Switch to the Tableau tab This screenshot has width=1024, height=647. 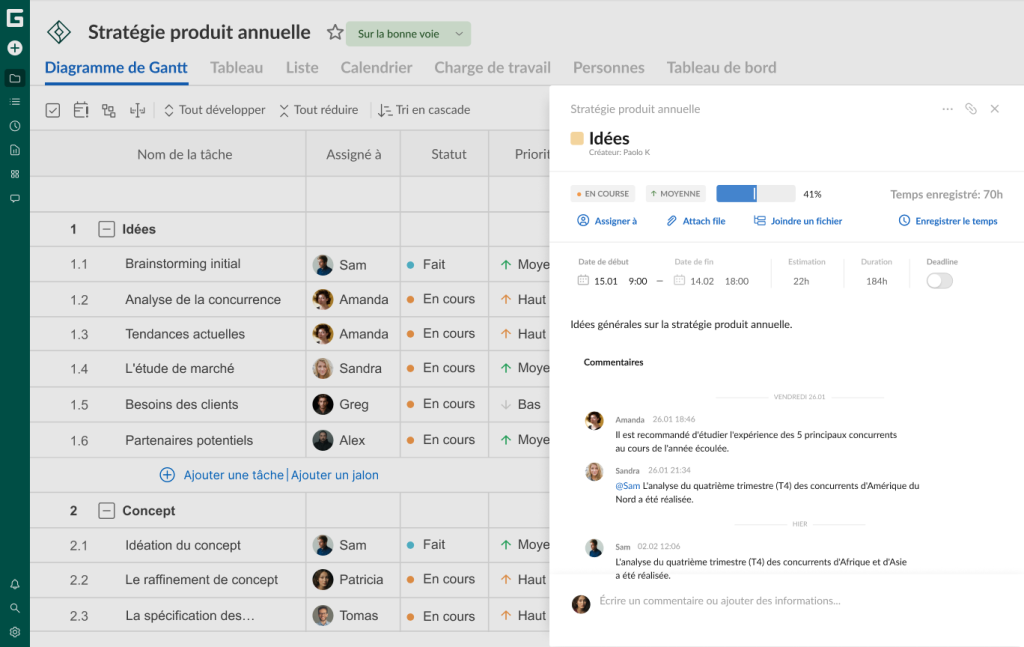(236, 67)
